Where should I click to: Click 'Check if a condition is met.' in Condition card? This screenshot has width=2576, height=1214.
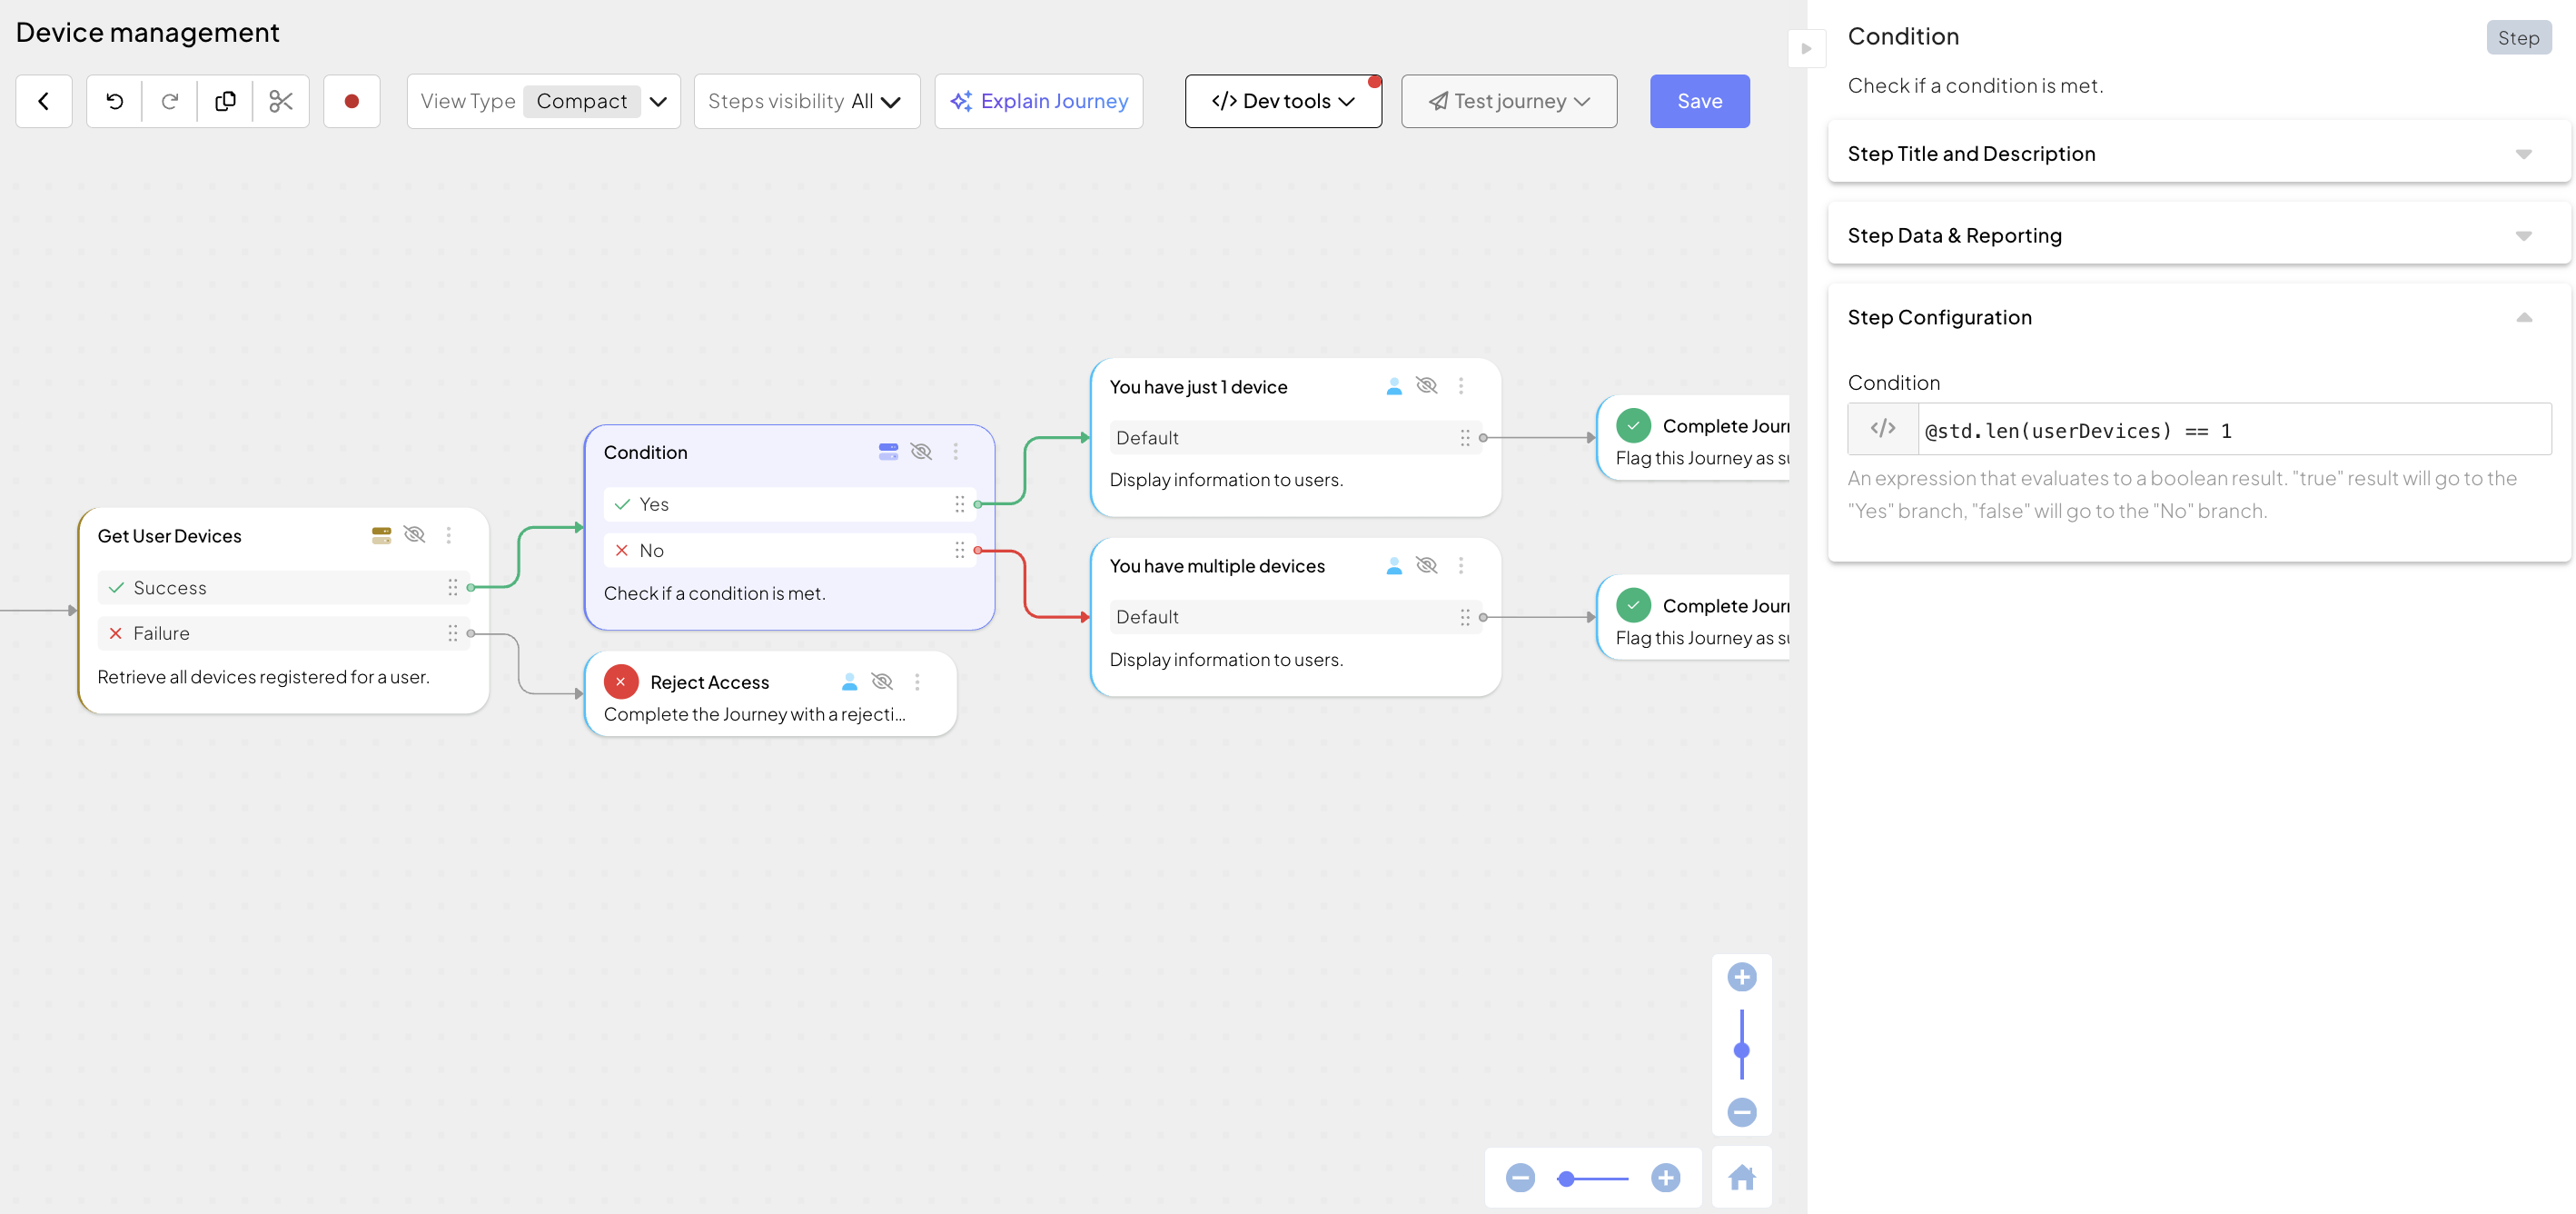point(714,593)
